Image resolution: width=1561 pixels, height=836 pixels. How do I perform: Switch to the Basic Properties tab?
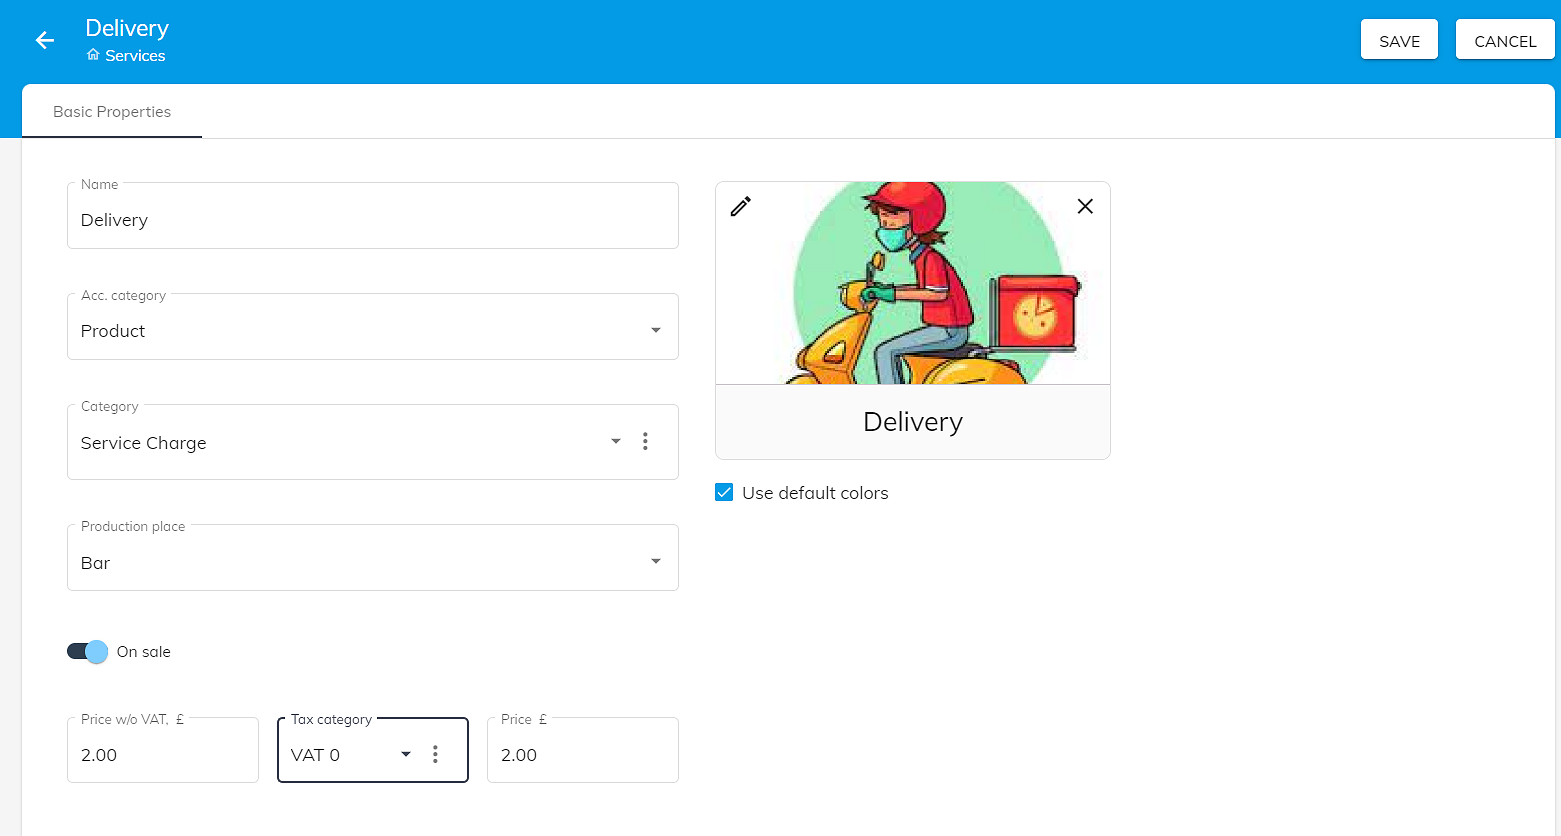(112, 112)
